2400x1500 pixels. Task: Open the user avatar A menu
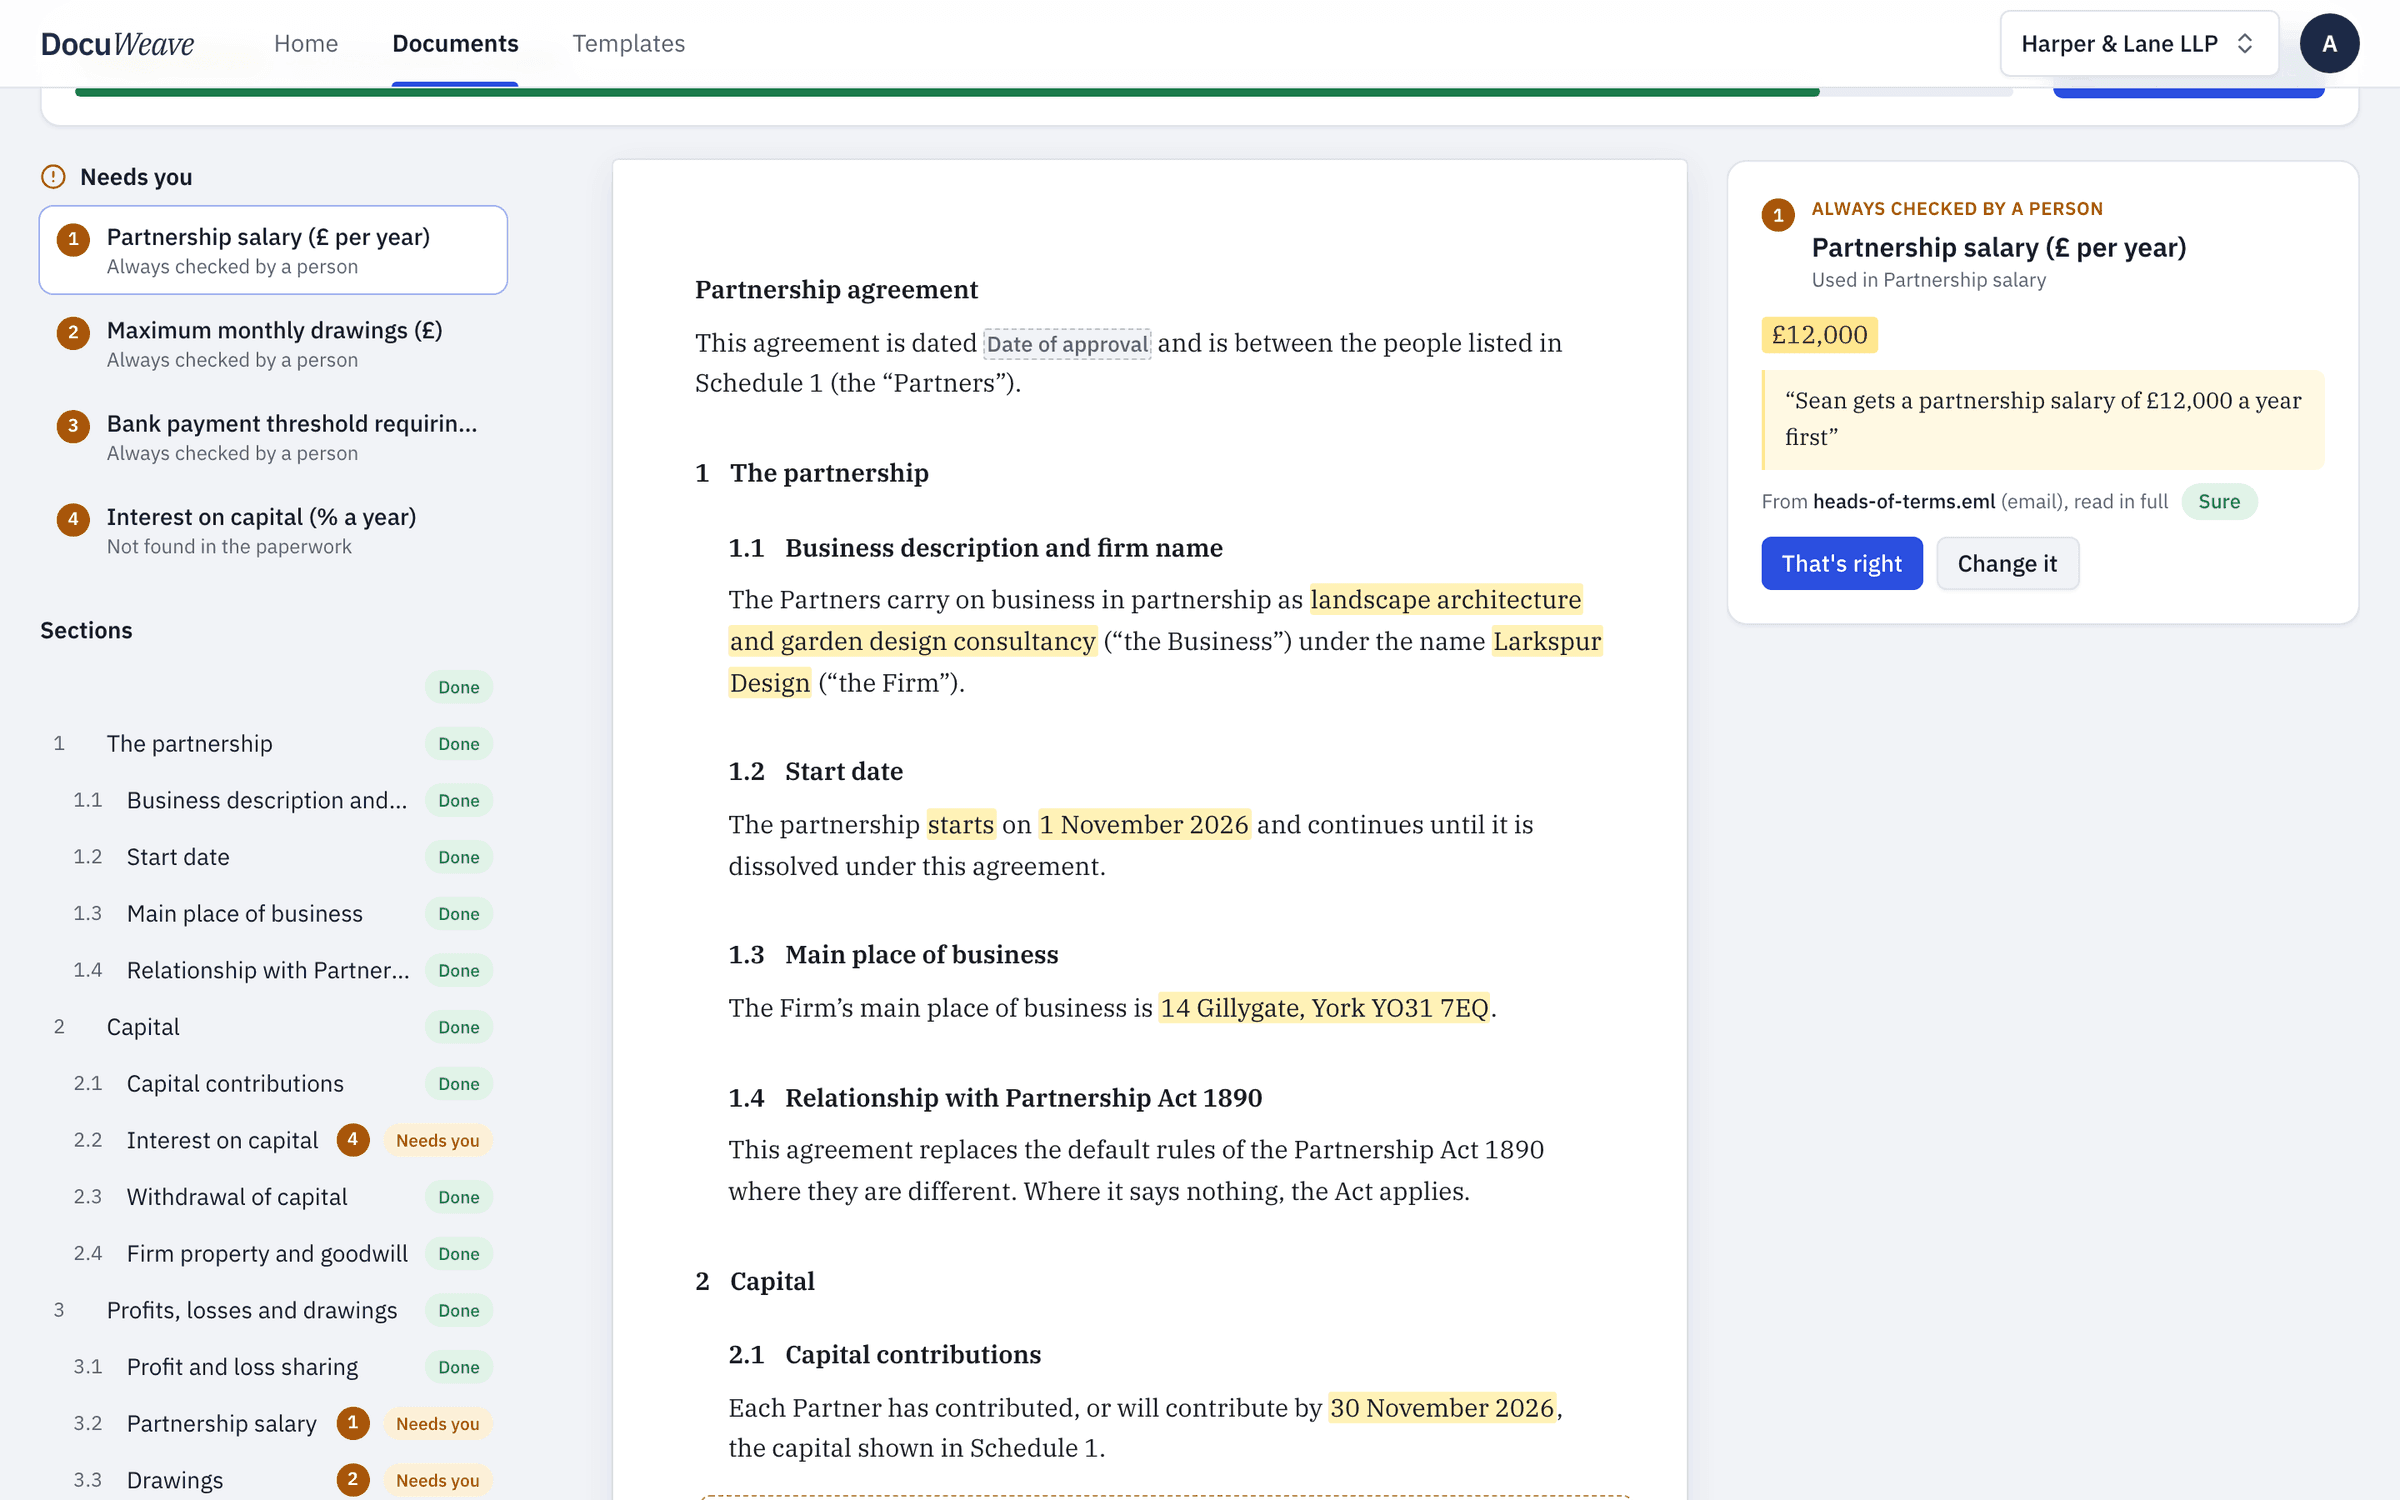click(2329, 43)
